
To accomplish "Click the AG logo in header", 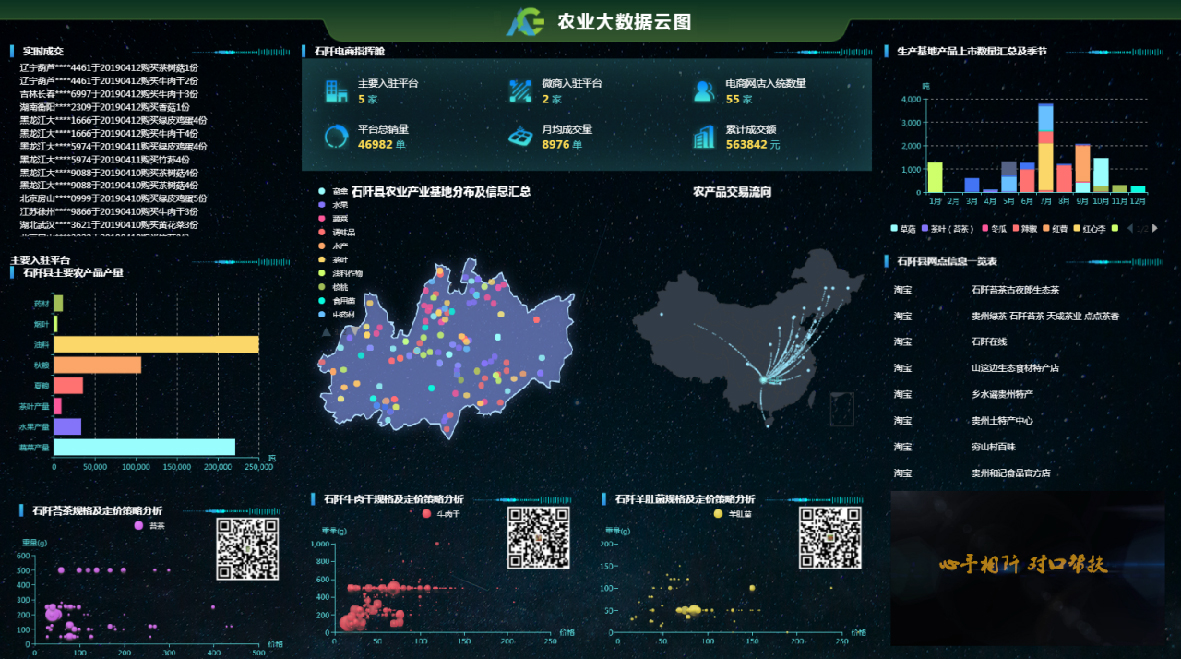I will (524, 21).
